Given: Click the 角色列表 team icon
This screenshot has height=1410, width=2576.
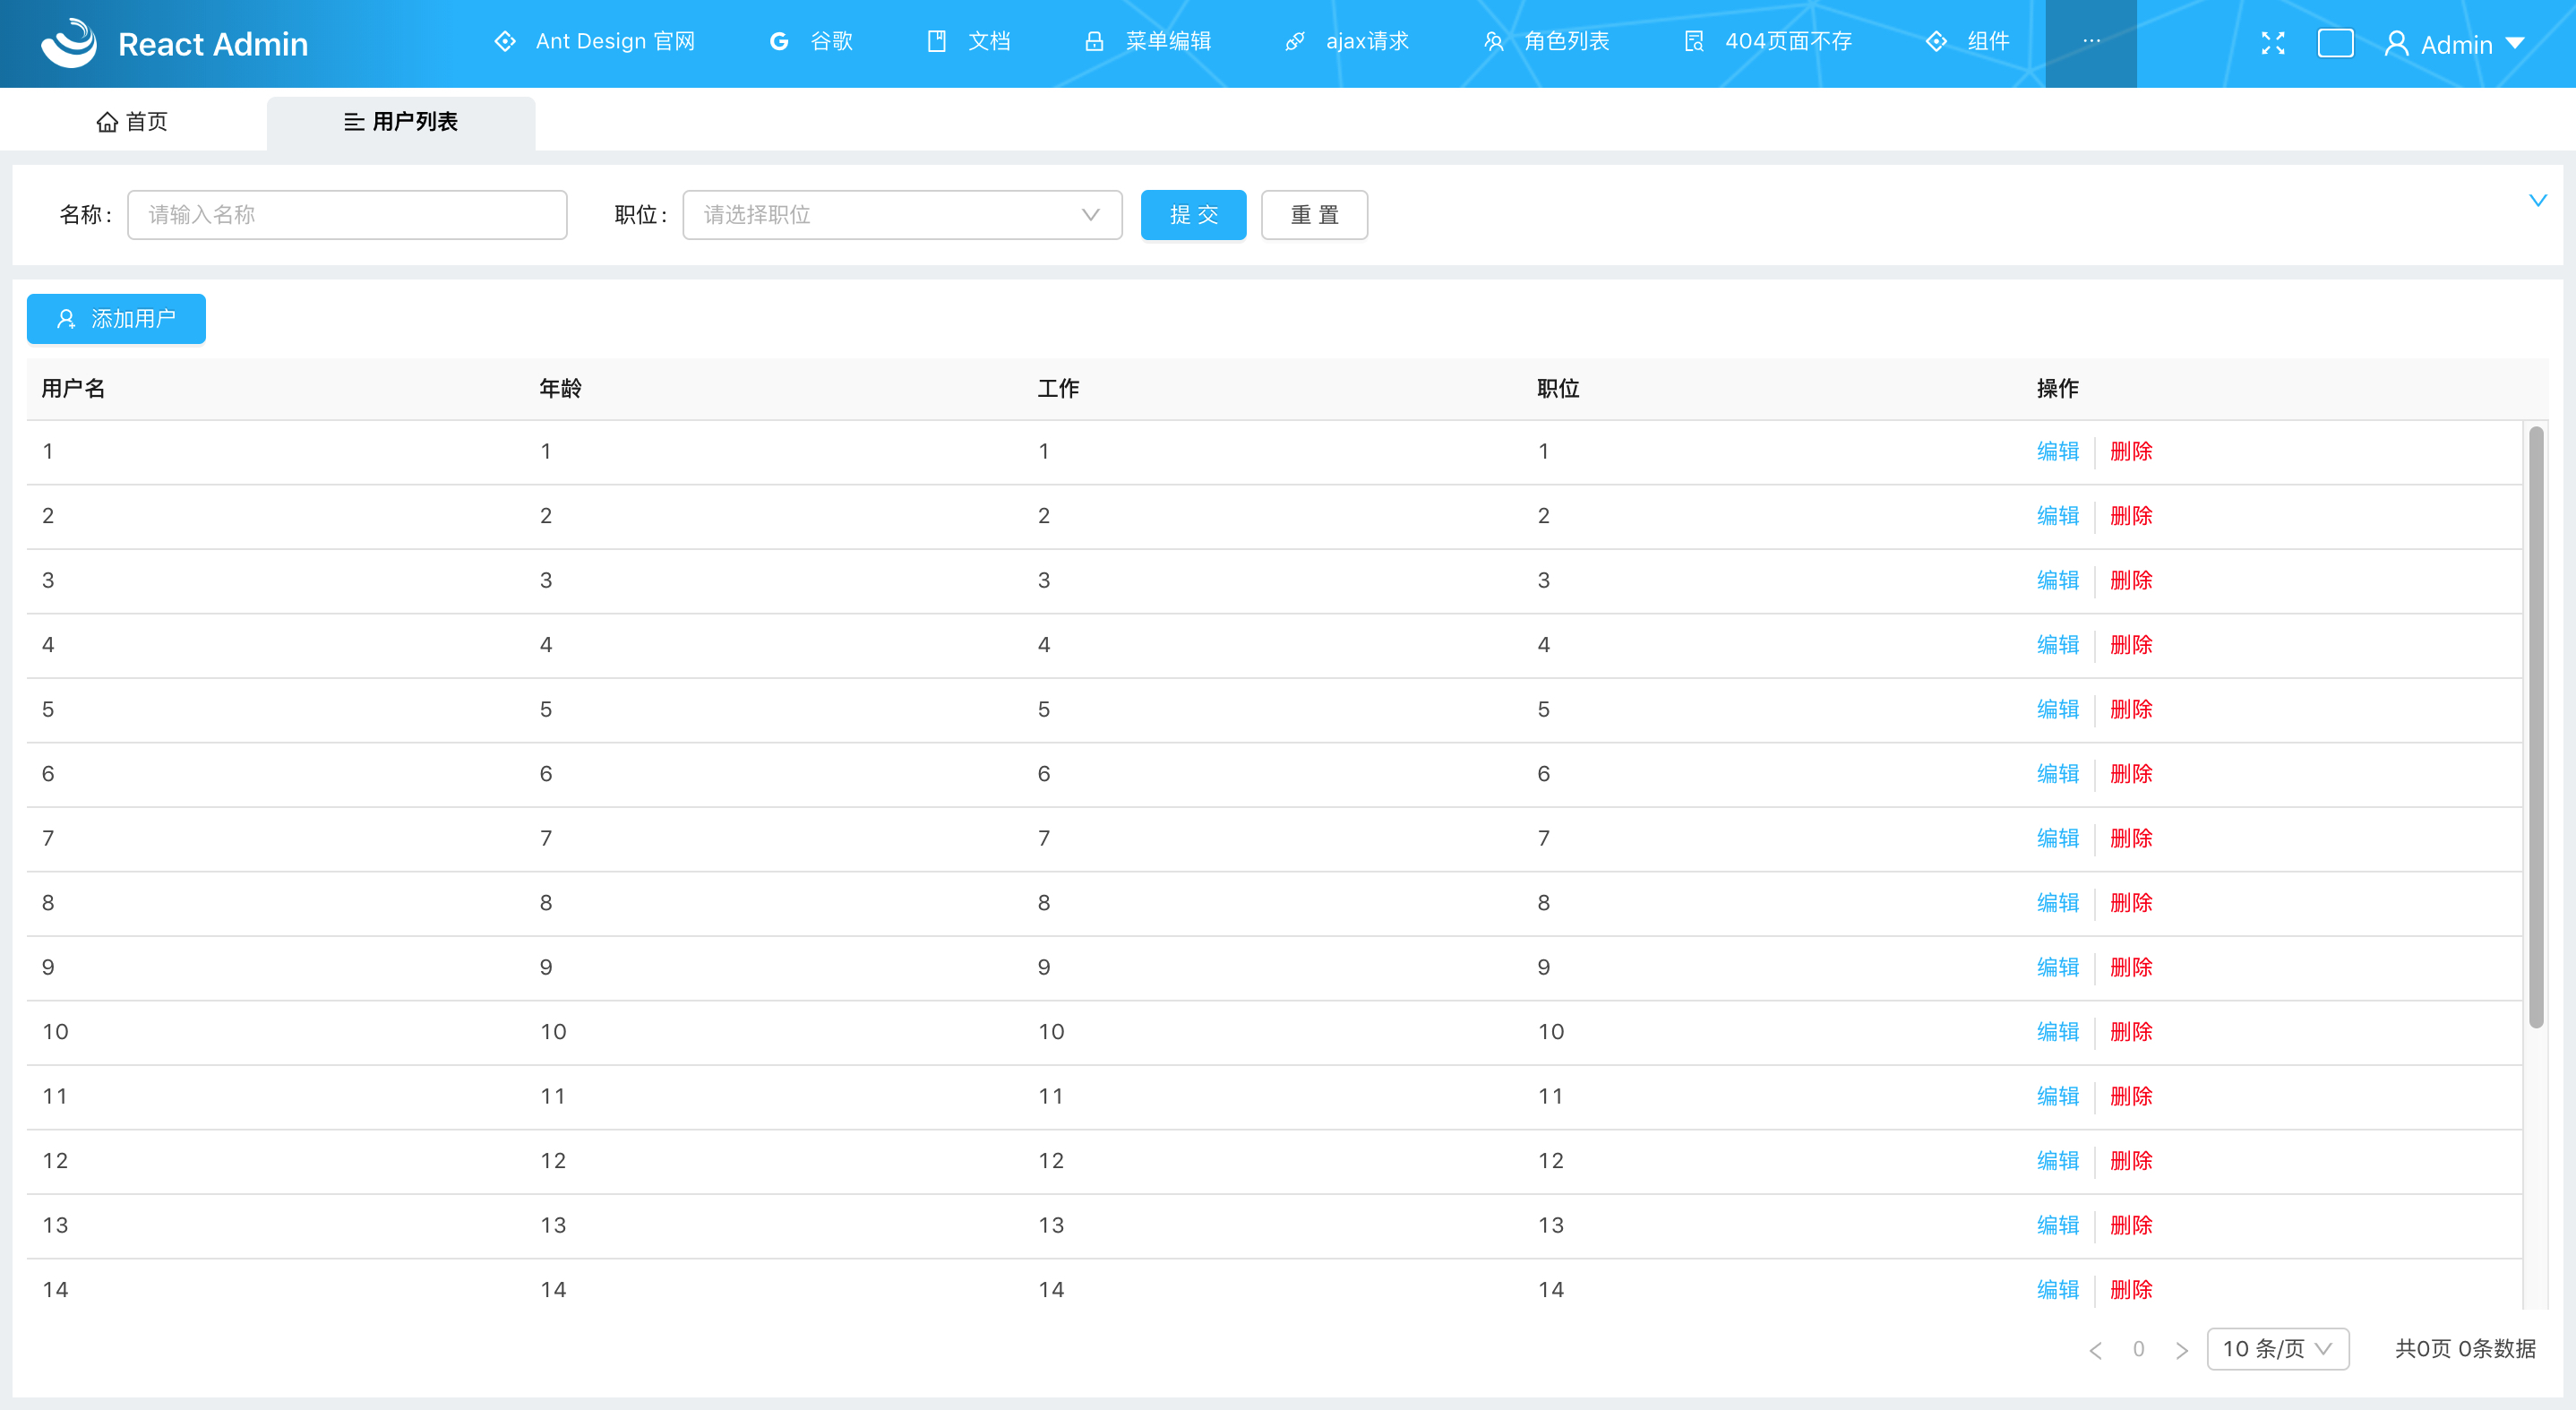Looking at the screenshot, I should pos(1493,41).
